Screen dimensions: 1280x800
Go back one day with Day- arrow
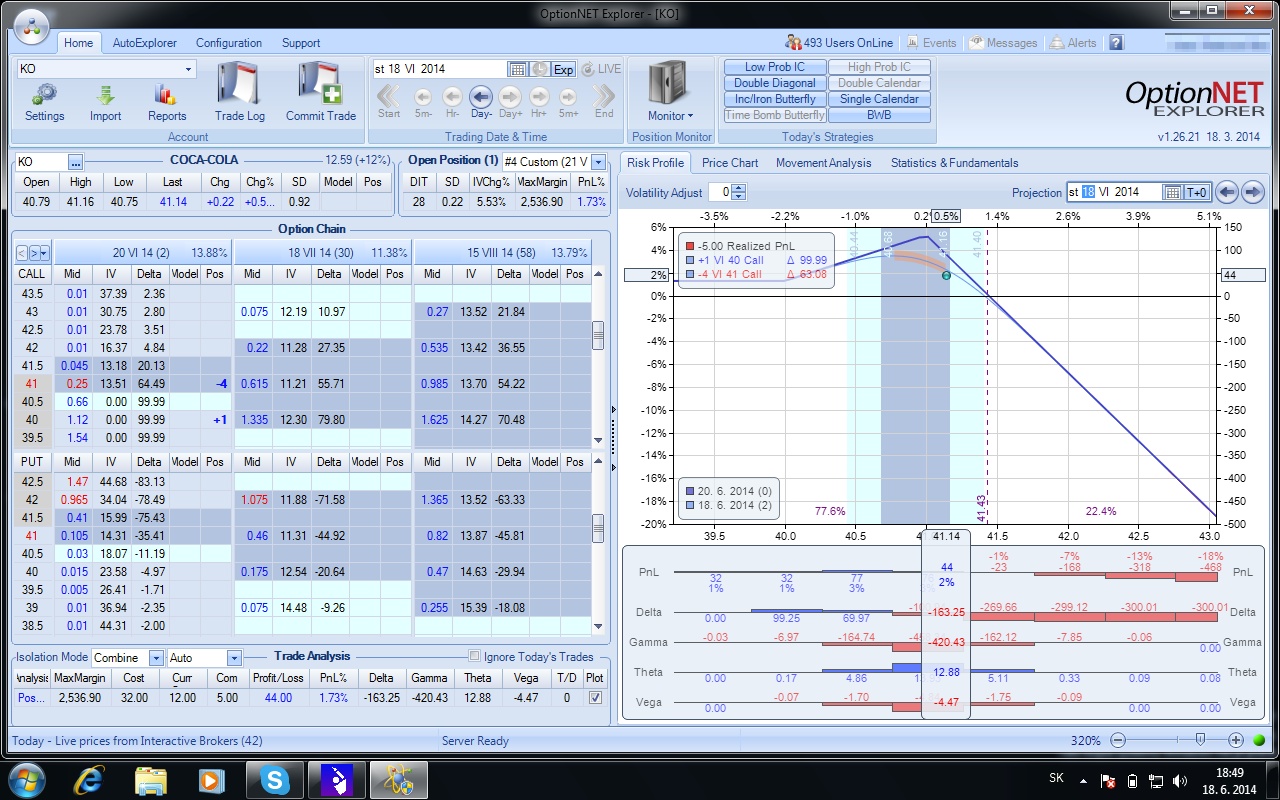pos(481,96)
